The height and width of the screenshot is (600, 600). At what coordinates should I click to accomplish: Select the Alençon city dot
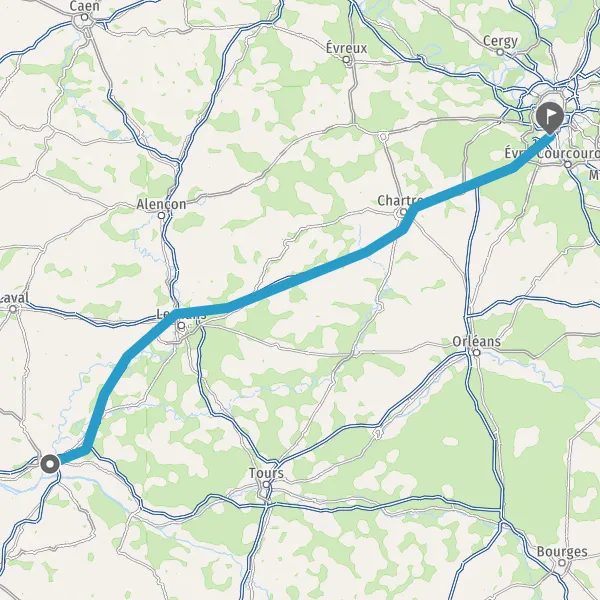(x=161, y=215)
